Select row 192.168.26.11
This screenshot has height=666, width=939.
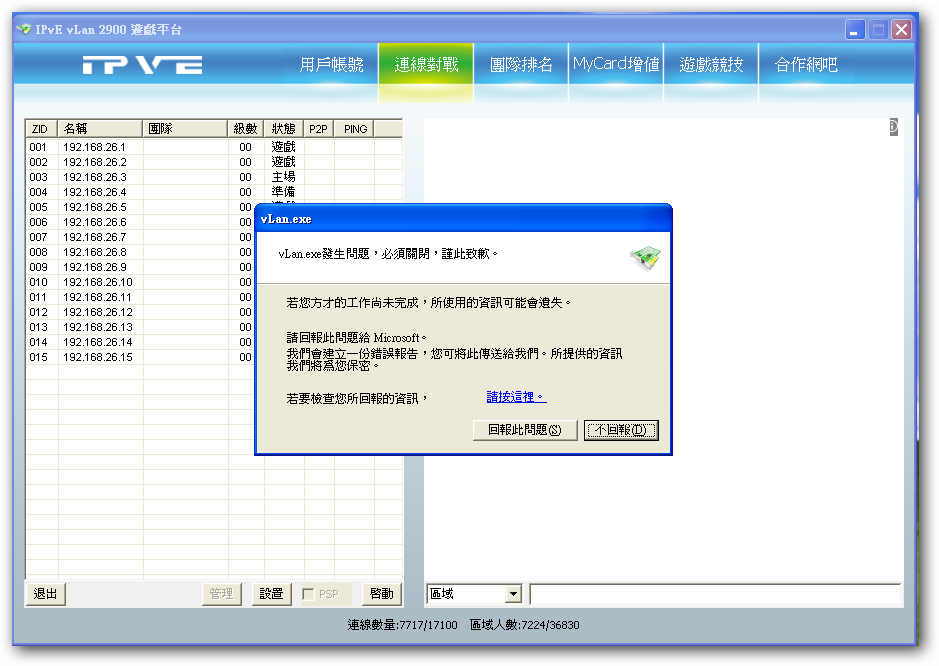tap(140, 296)
